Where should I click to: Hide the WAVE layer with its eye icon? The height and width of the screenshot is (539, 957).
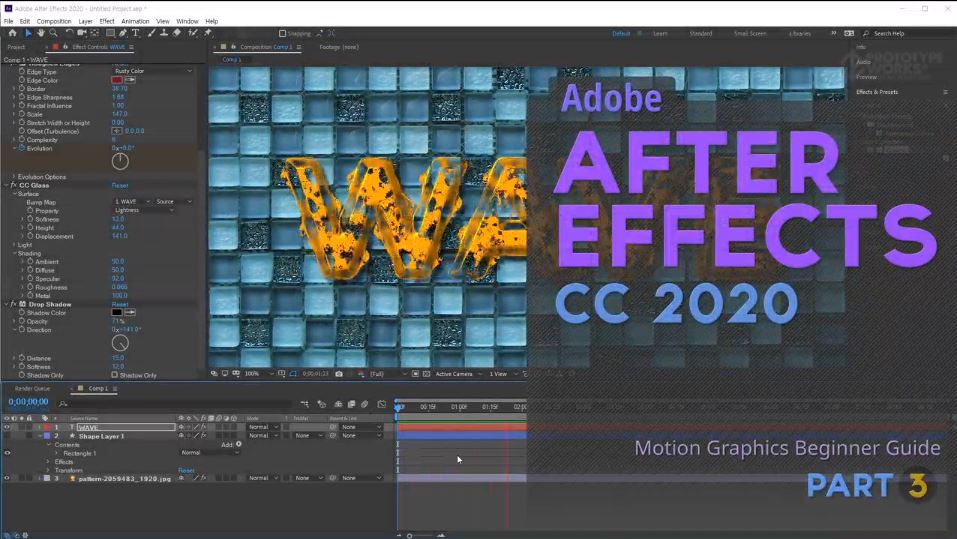click(x=7, y=427)
